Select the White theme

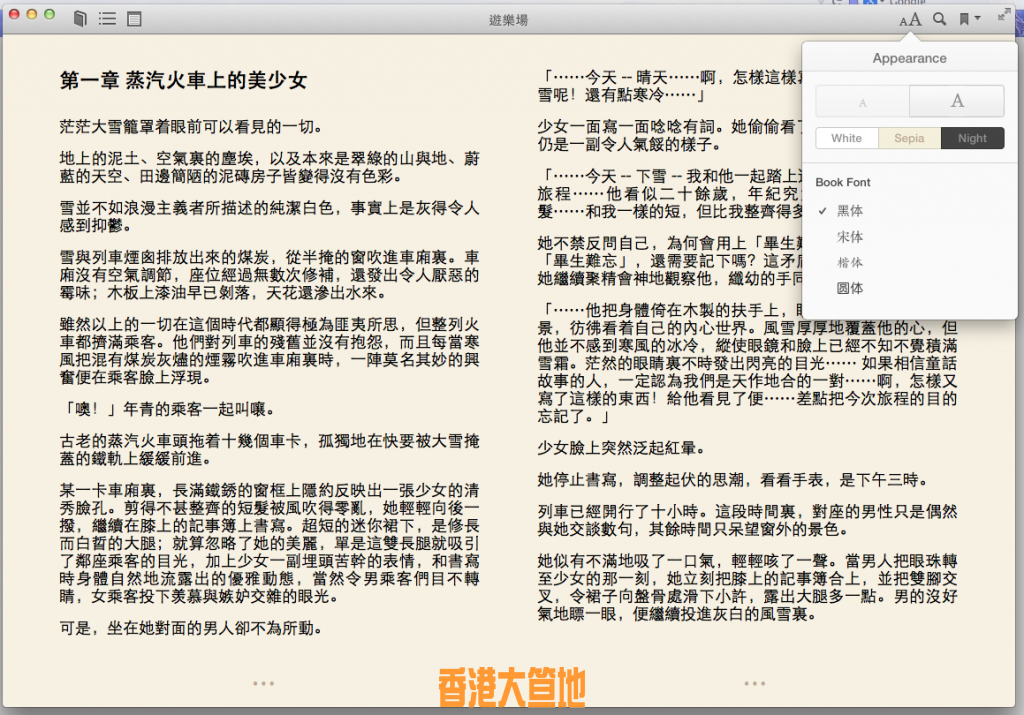click(846, 138)
